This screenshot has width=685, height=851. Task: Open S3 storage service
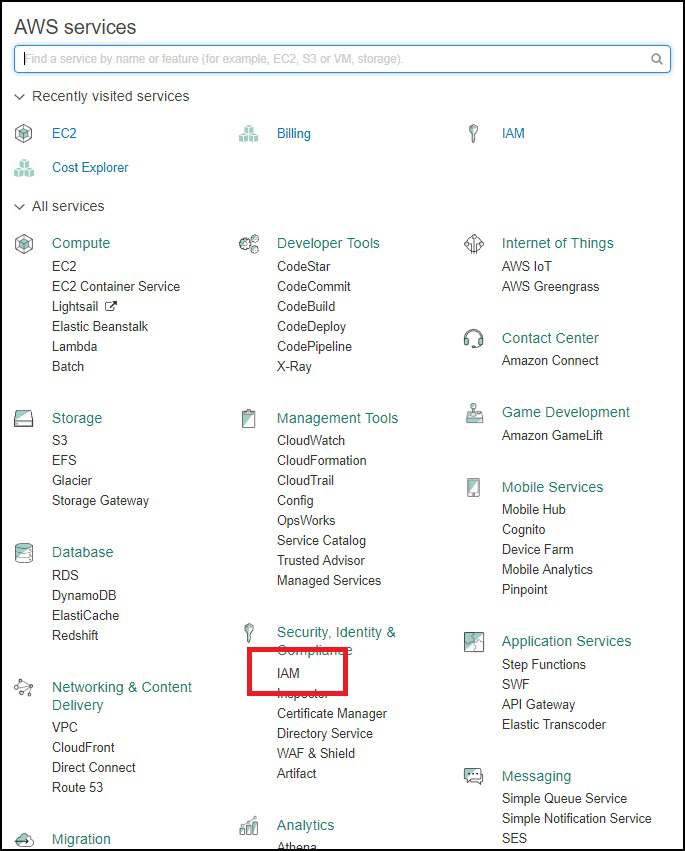point(60,441)
